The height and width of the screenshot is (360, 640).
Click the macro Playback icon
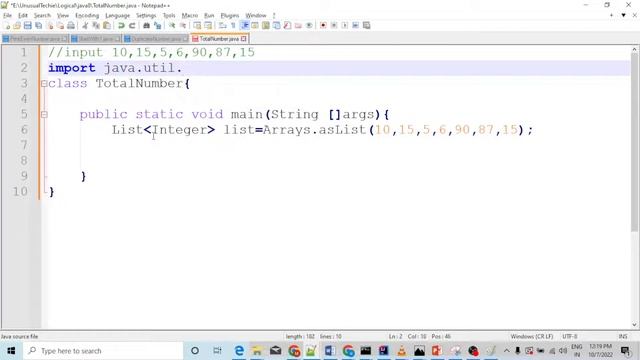point(344,25)
